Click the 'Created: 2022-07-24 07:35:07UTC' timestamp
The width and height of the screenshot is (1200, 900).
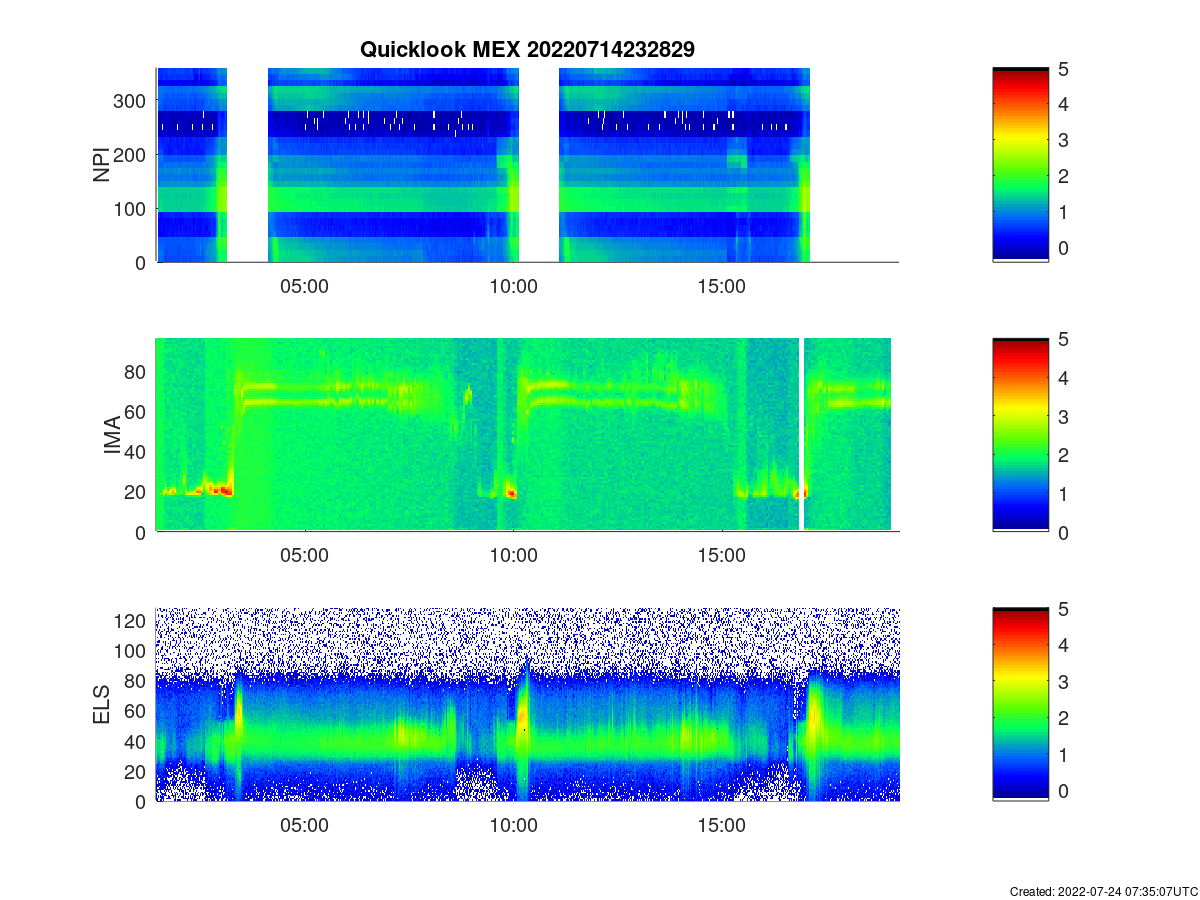1103,891
